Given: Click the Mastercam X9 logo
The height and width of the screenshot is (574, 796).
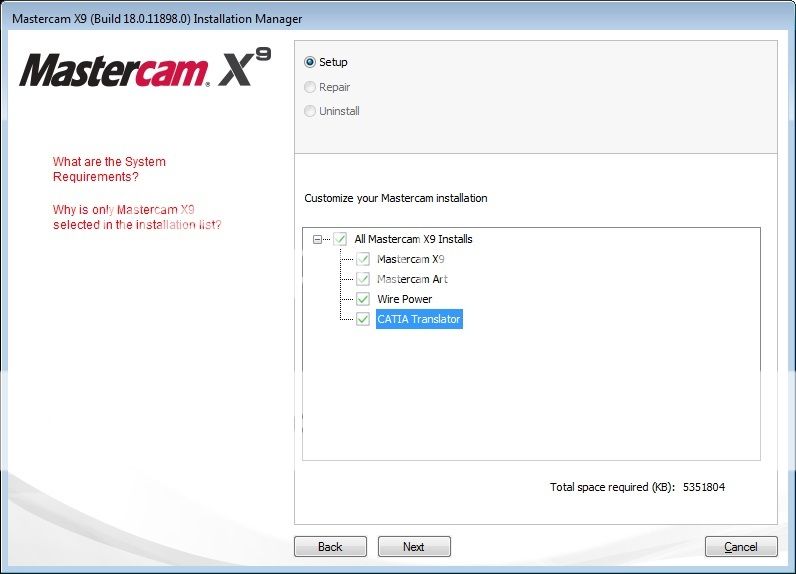Looking at the screenshot, I should tap(145, 70).
